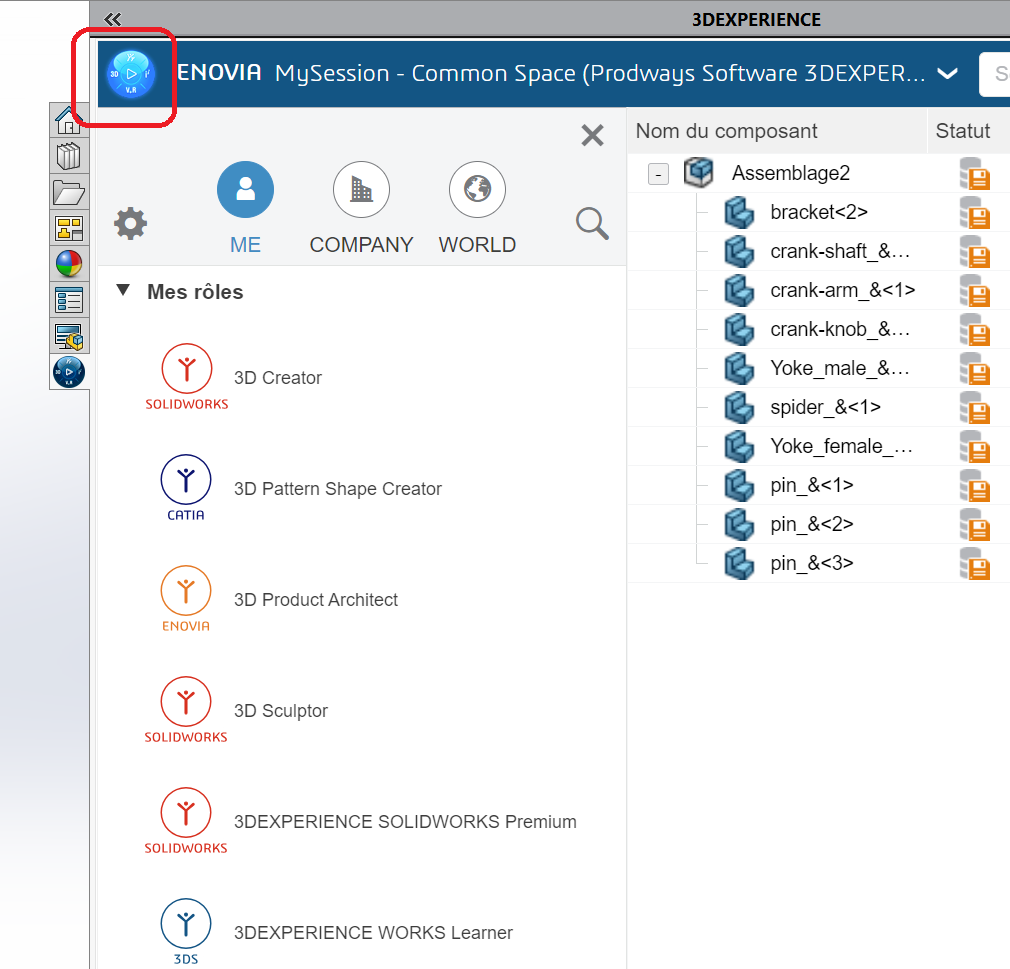The image size is (1010, 969).
Task: Select the 3D Sculptor role
Action: [x=281, y=710]
